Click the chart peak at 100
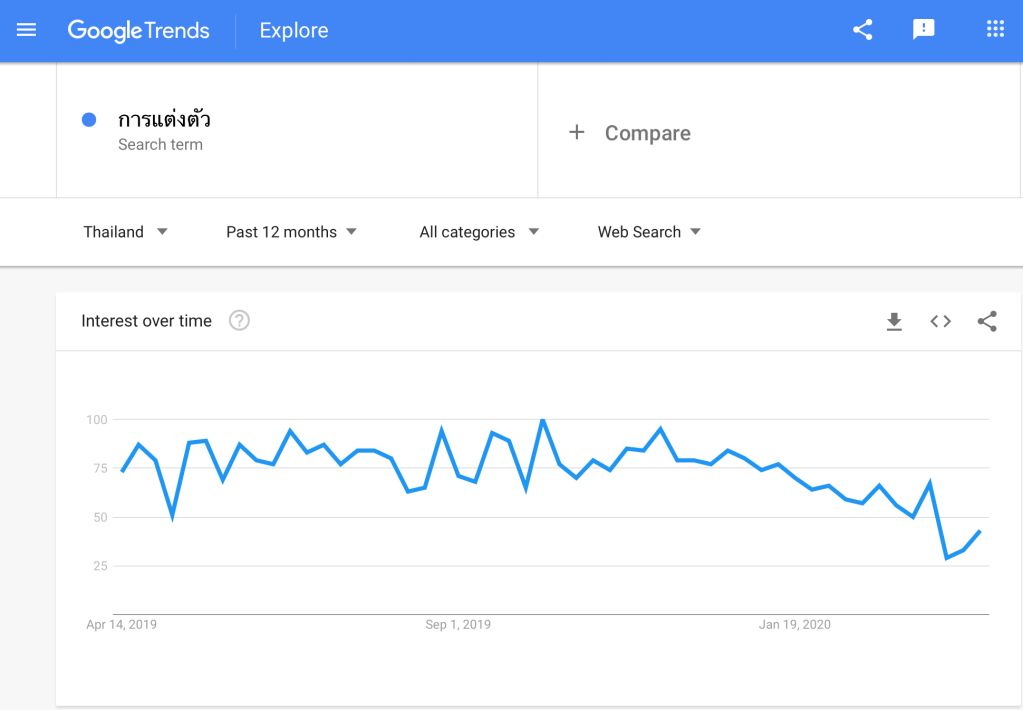This screenshot has height=710, width=1023. [x=542, y=420]
